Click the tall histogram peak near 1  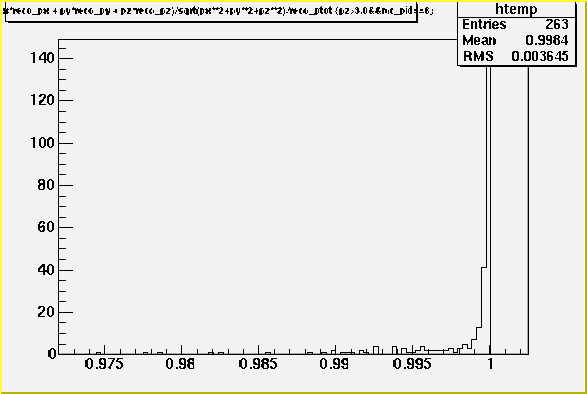point(488,210)
